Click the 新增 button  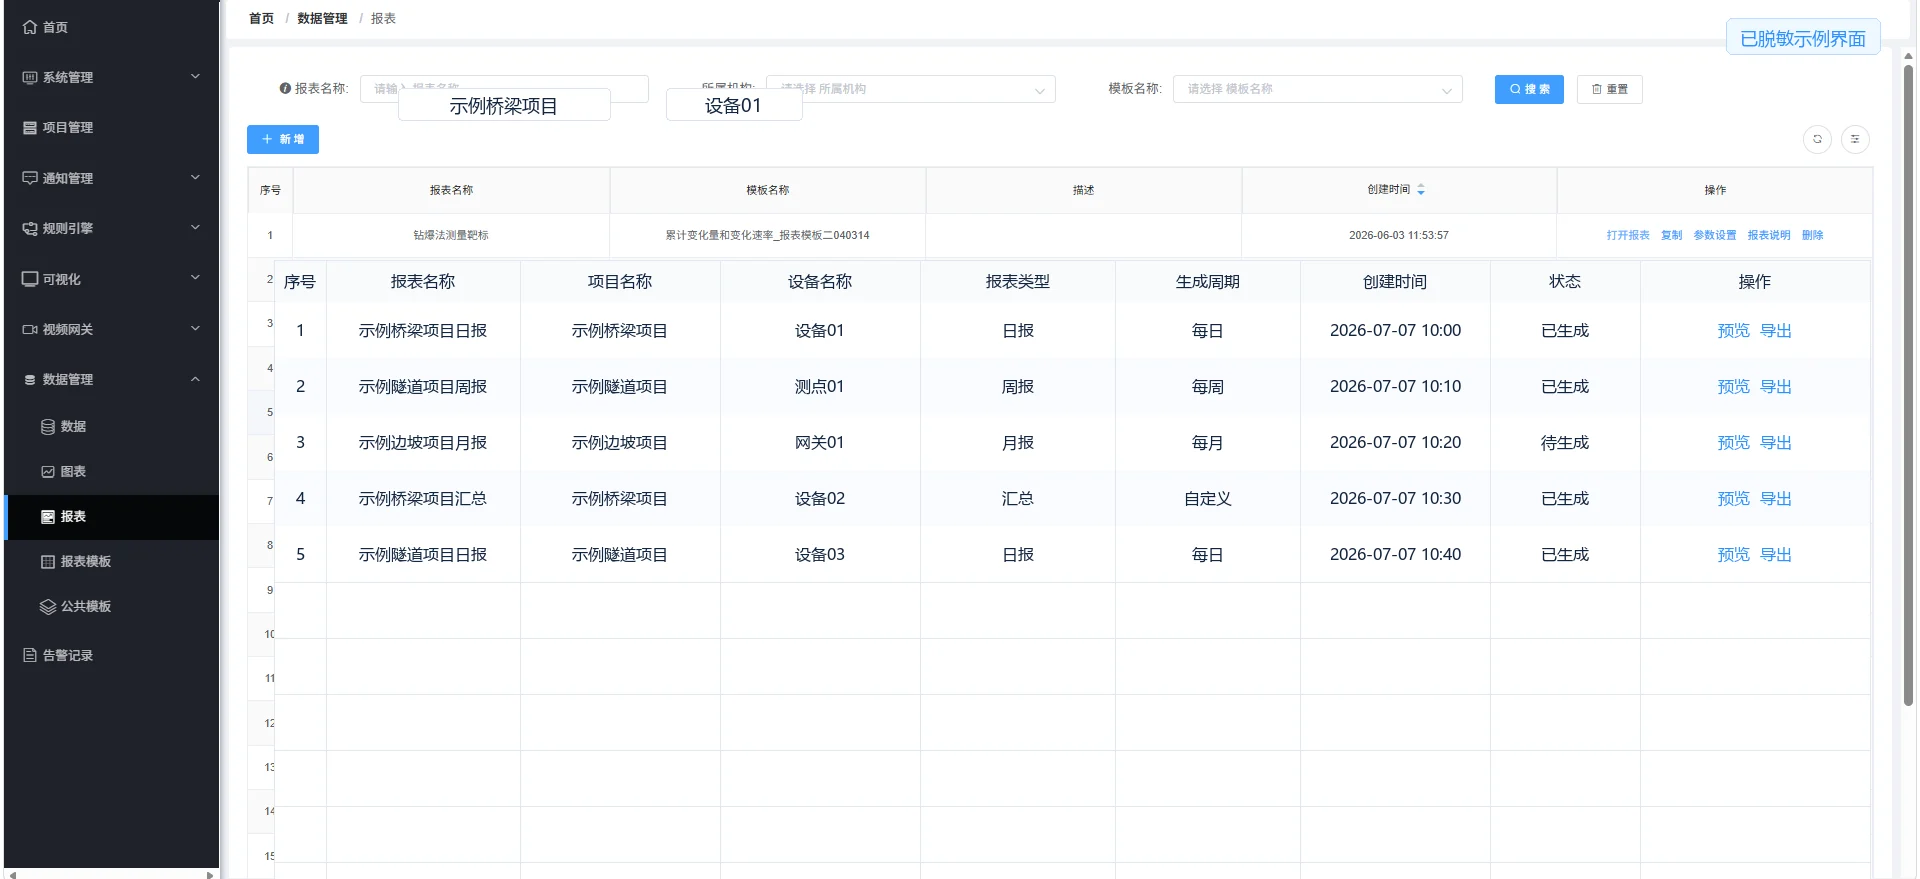pos(283,139)
